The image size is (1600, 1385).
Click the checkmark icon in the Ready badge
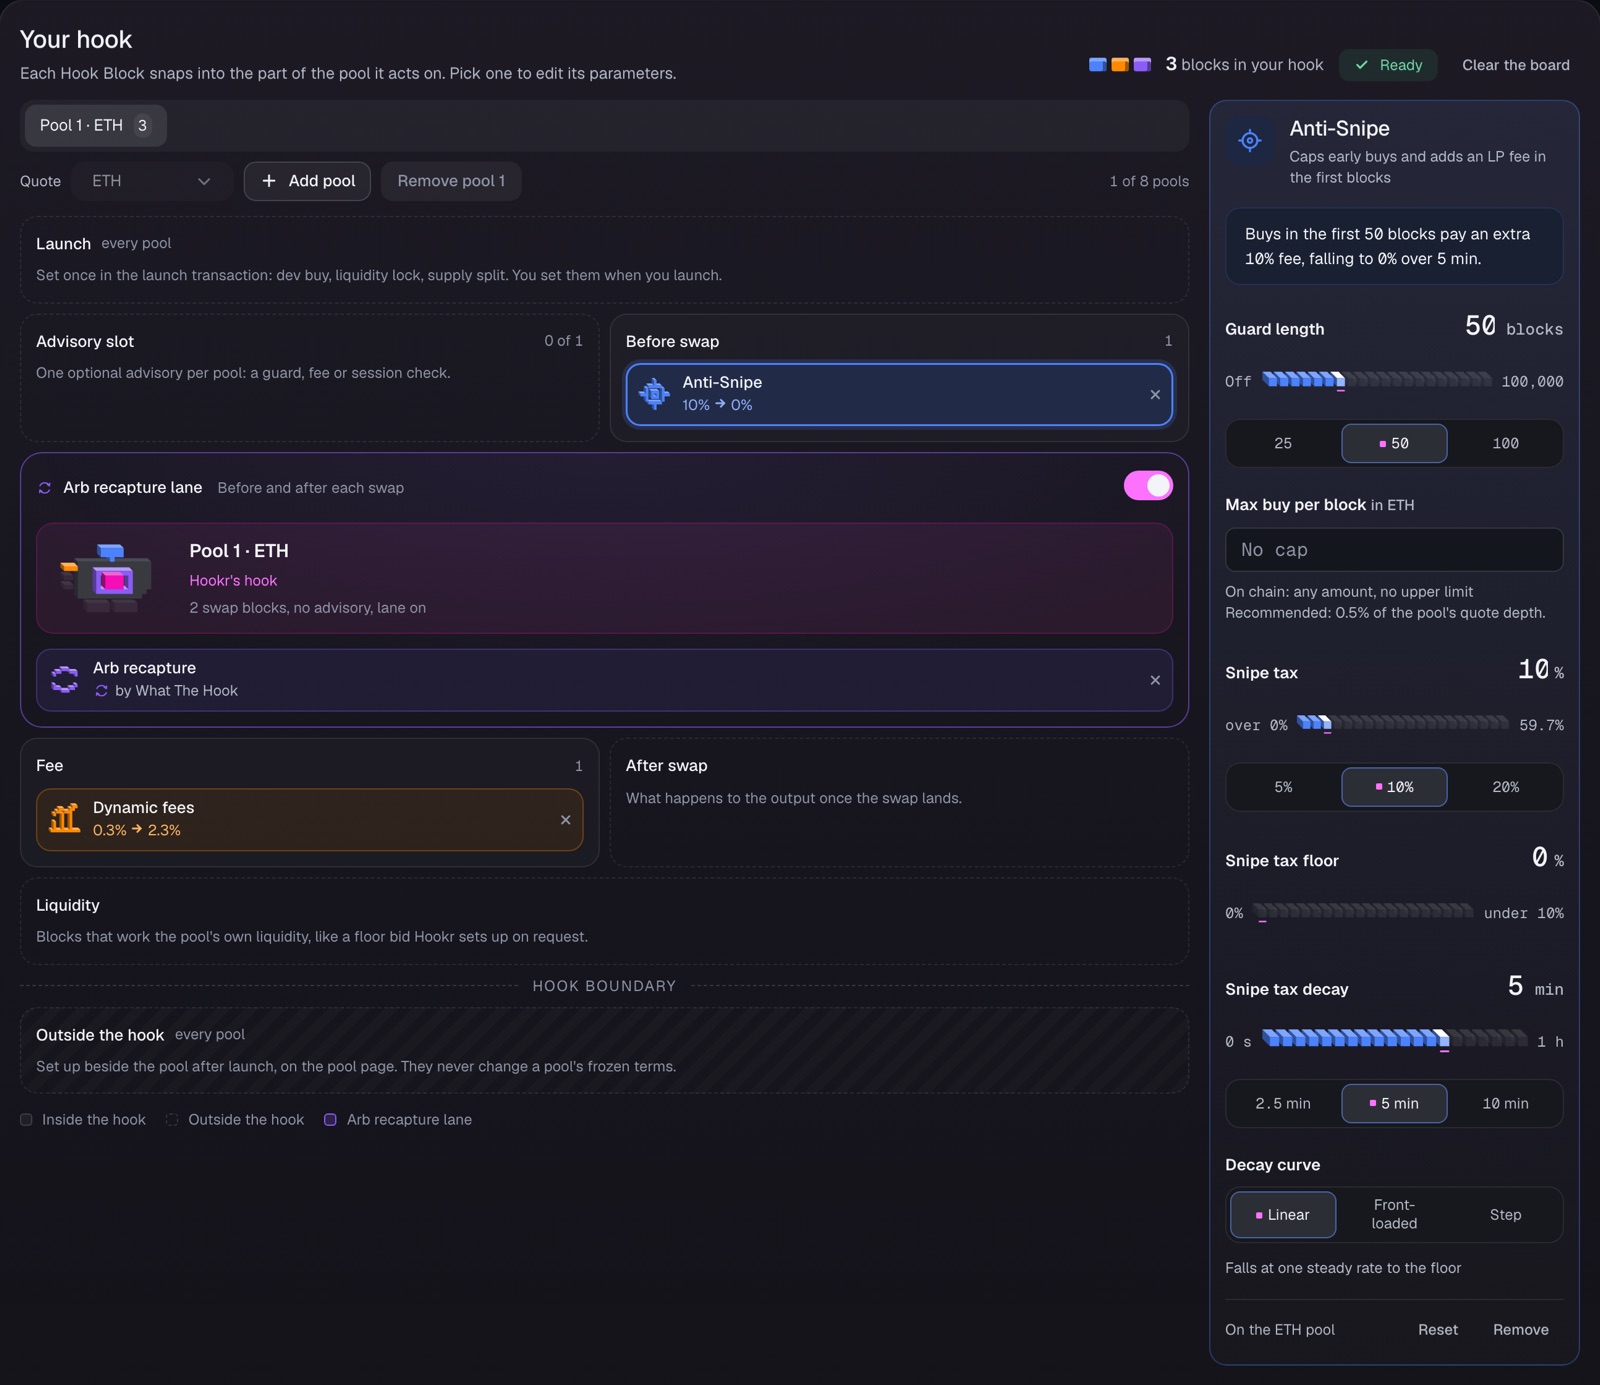(1362, 65)
